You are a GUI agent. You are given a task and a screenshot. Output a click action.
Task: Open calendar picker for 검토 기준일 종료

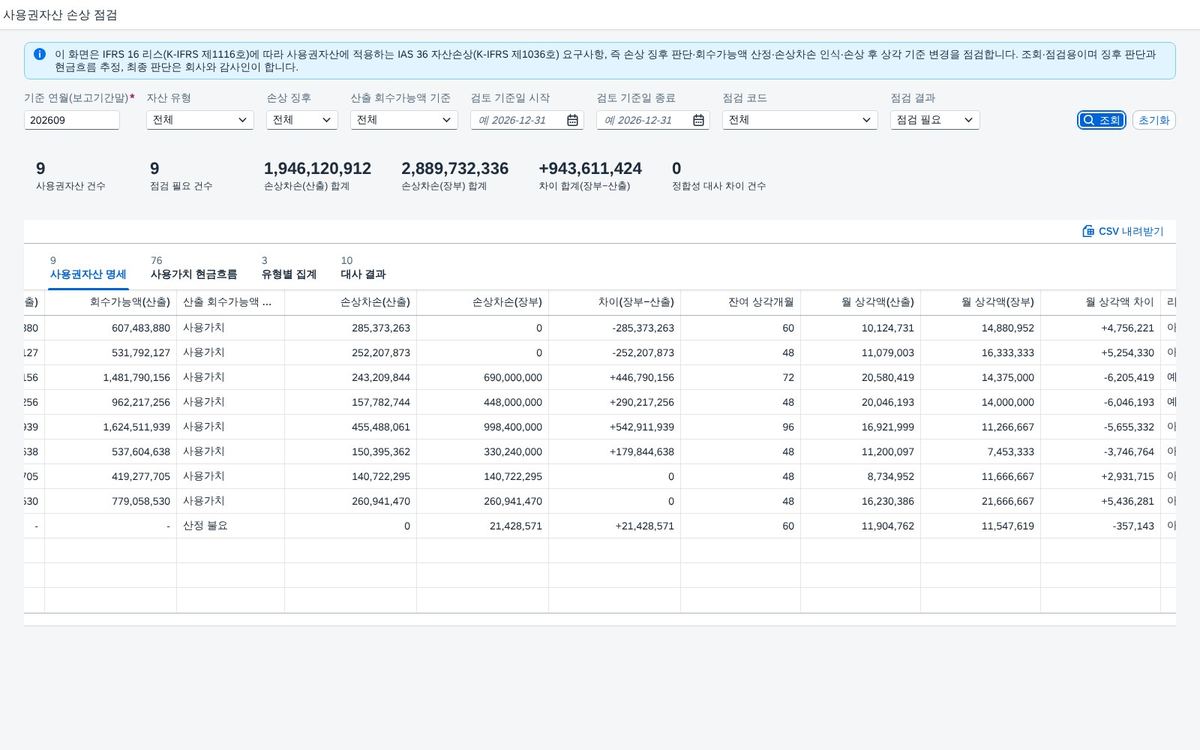click(x=698, y=120)
